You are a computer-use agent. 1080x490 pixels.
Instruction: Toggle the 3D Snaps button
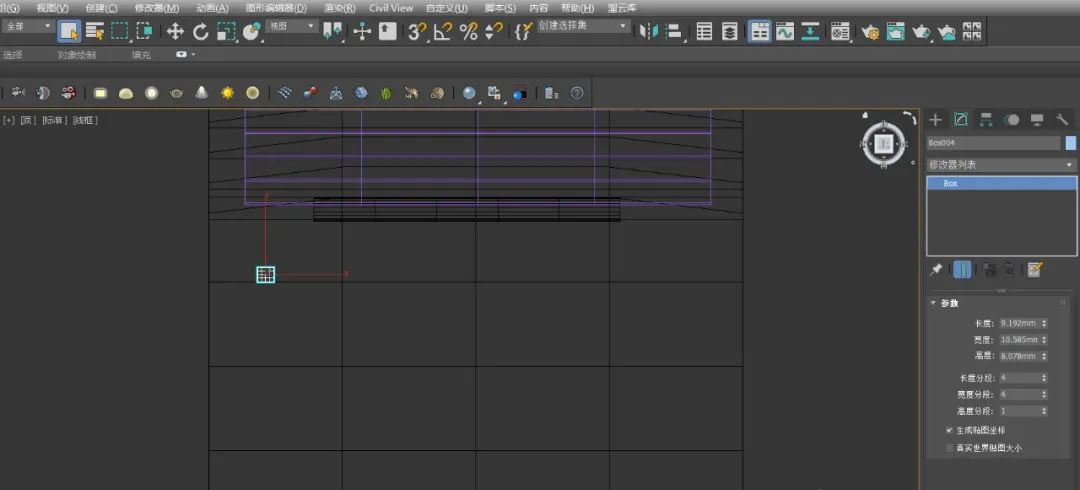point(417,31)
